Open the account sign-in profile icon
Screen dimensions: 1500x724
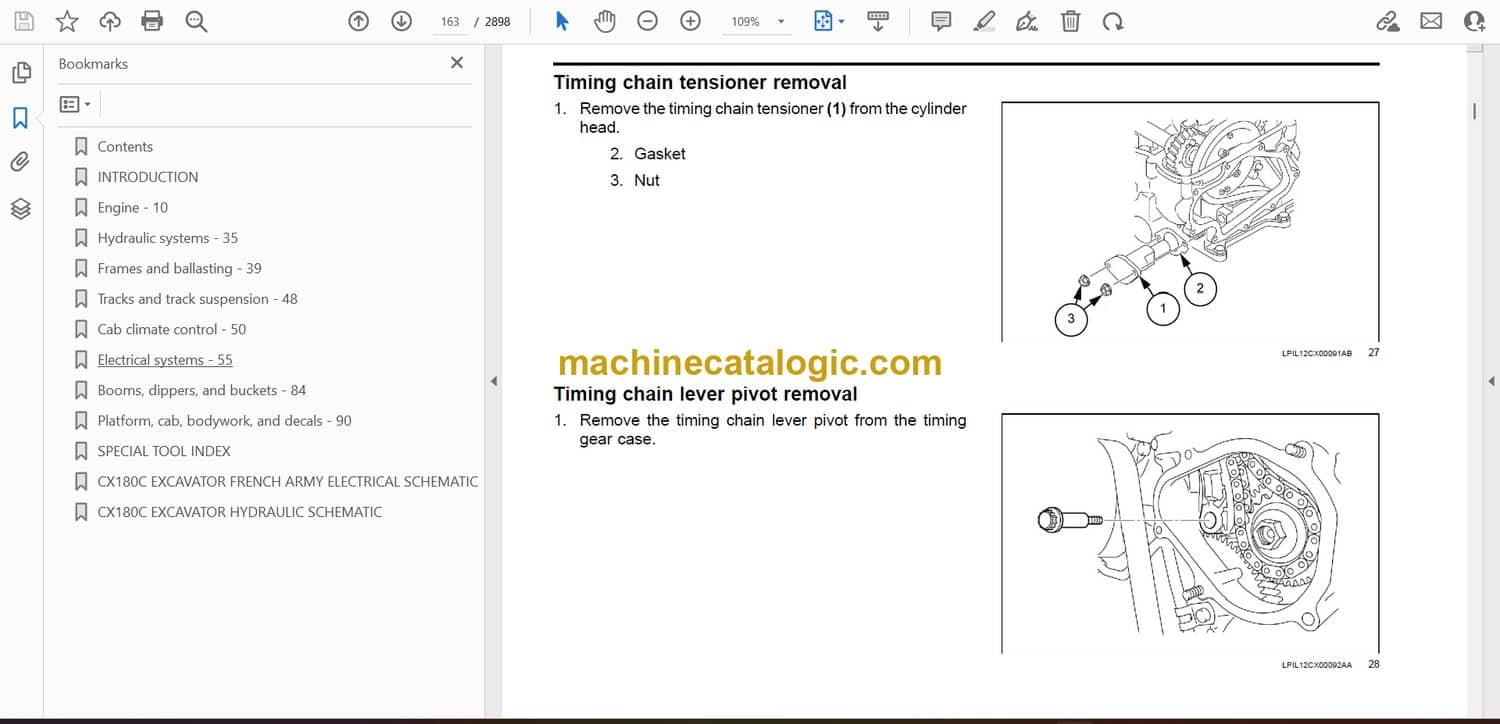coord(1475,21)
